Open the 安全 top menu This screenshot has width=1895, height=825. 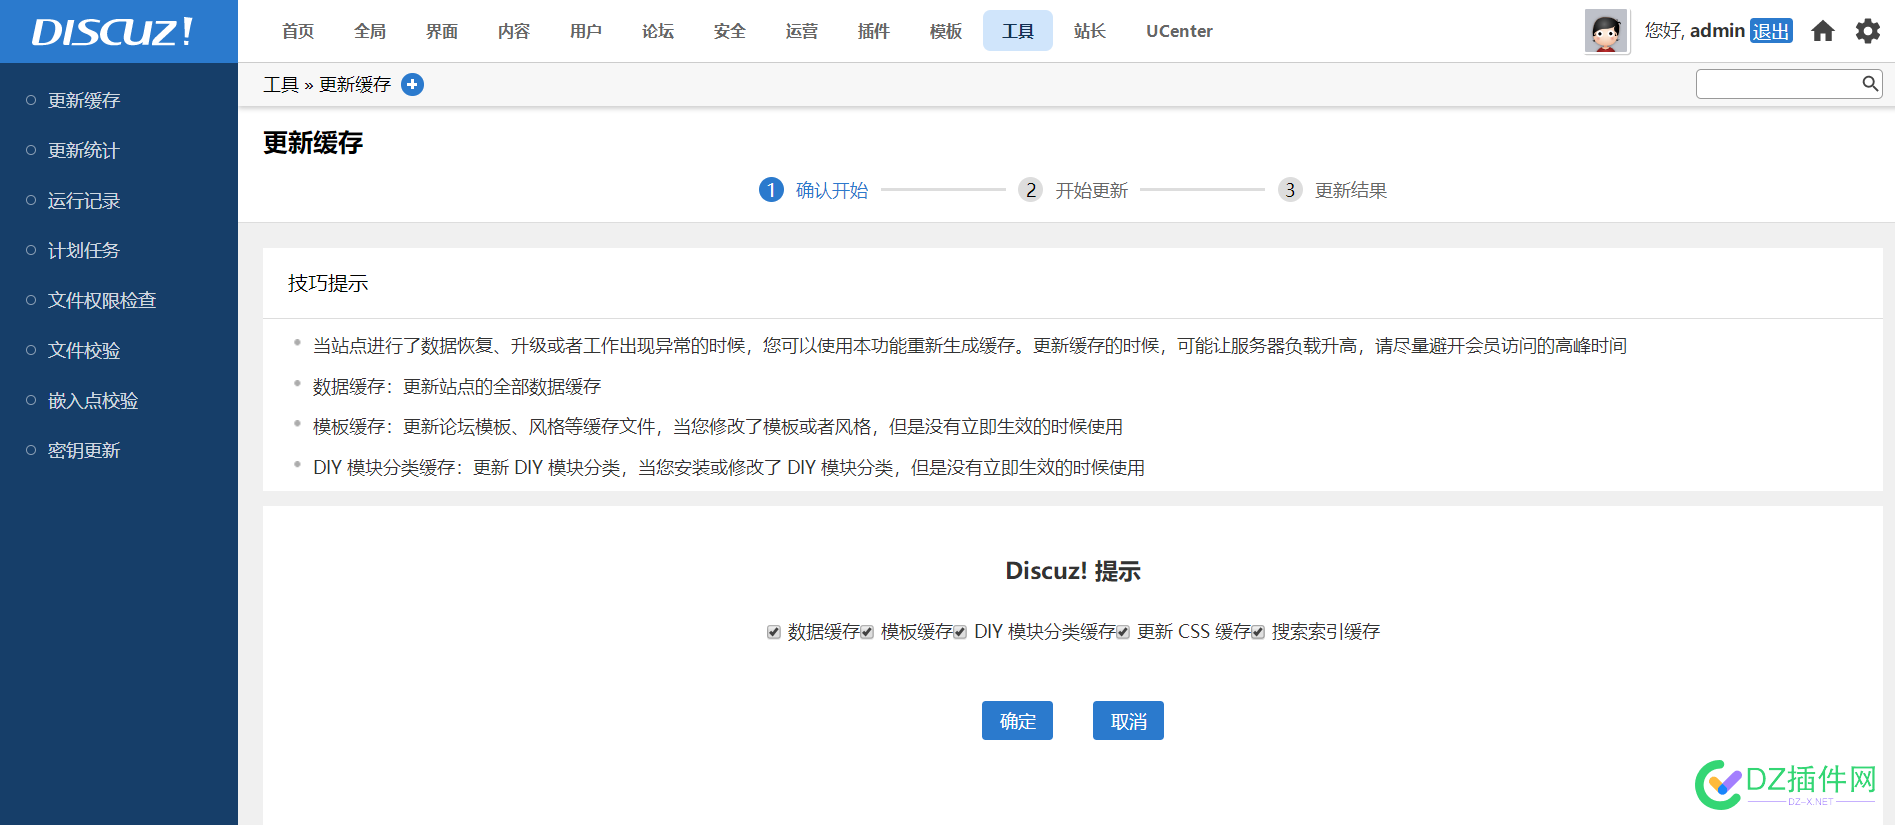(x=730, y=31)
